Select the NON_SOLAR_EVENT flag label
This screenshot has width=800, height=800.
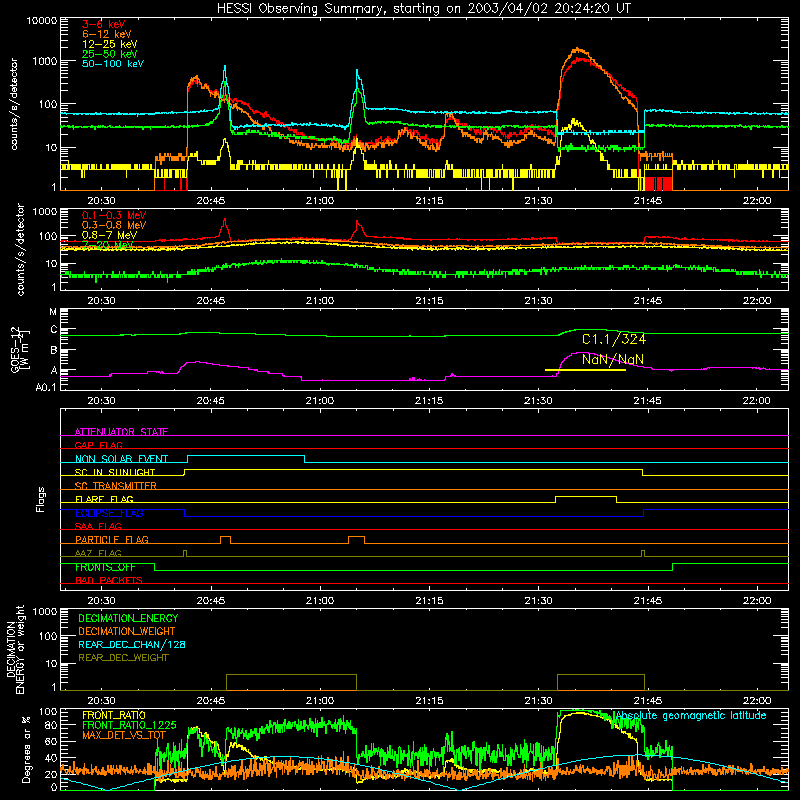tap(121, 459)
